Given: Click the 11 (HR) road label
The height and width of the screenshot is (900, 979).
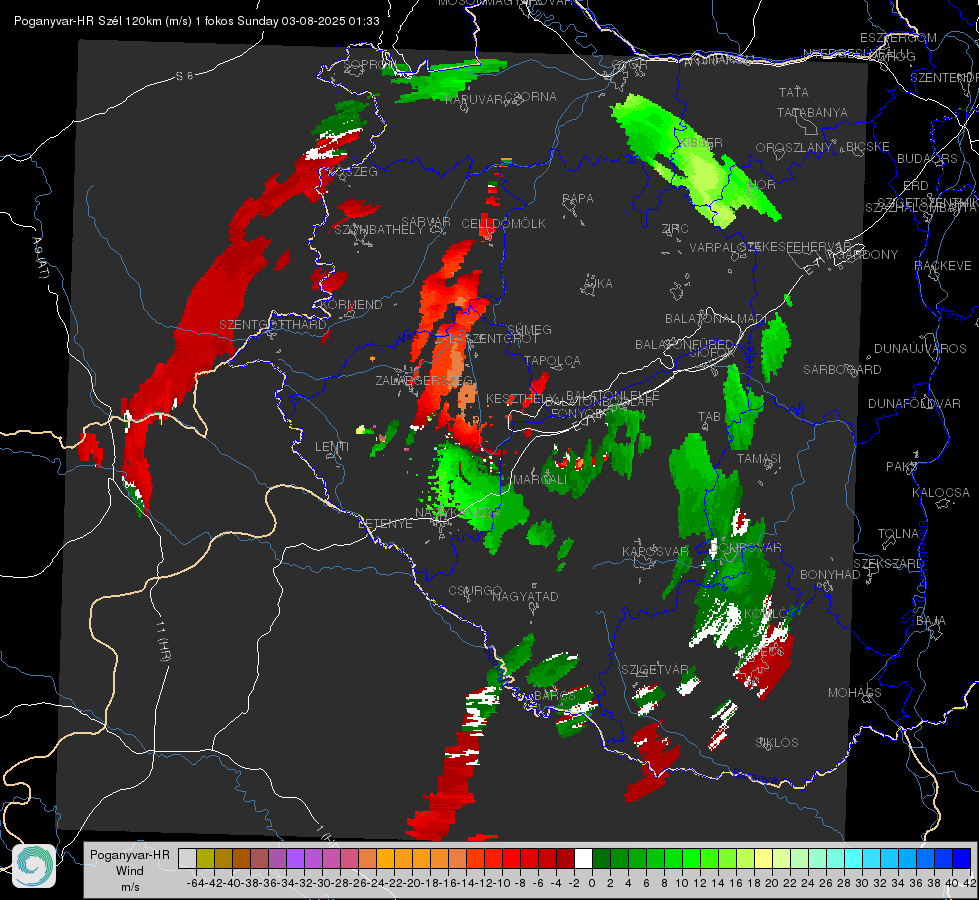Looking at the screenshot, I should (162, 641).
